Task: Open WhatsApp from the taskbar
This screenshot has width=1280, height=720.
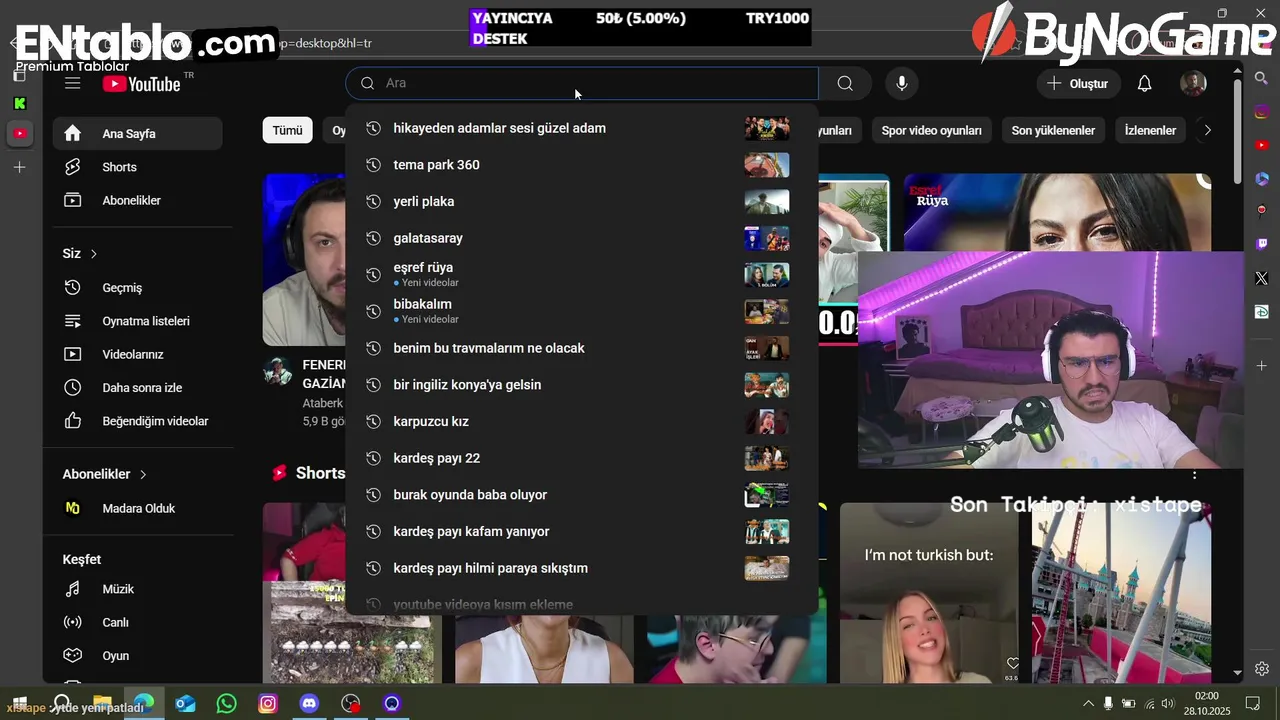Action: tap(227, 704)
